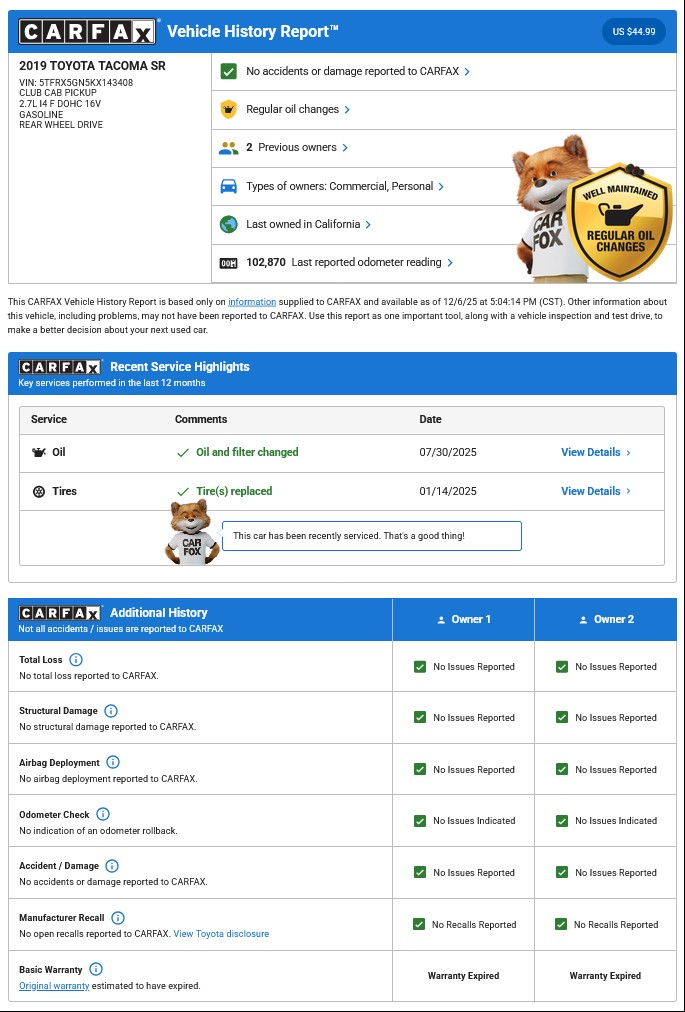Image resolution: width=685 pixels, height=1012 pixels.
Task: Select the Owner 2 column header
Action: (x=606, y=620)
